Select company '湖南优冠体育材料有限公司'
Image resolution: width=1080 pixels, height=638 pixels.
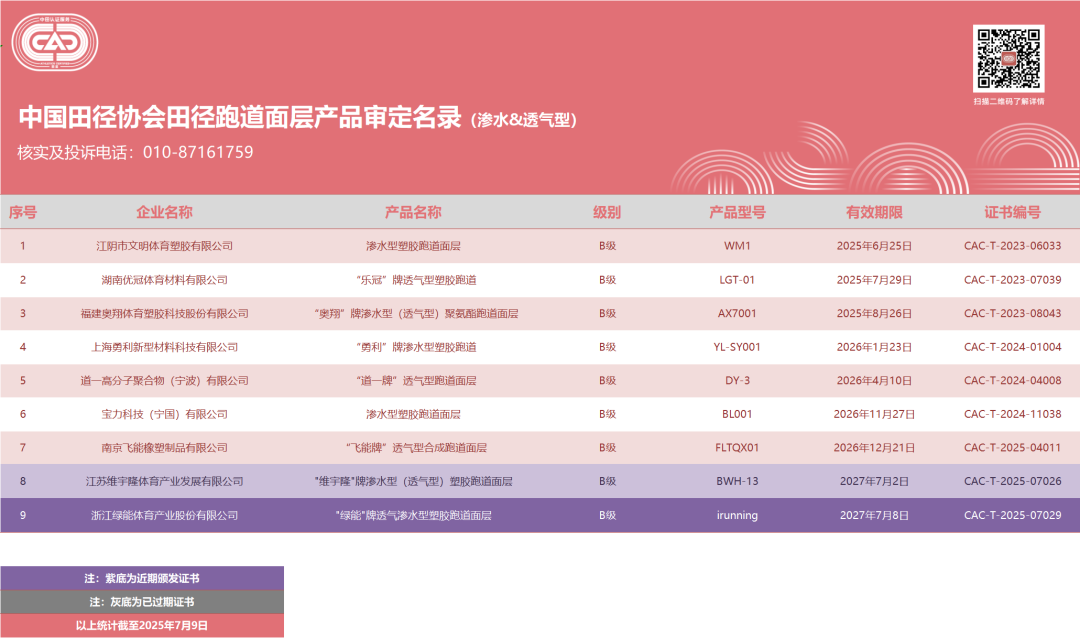click(x=164, y=280)
